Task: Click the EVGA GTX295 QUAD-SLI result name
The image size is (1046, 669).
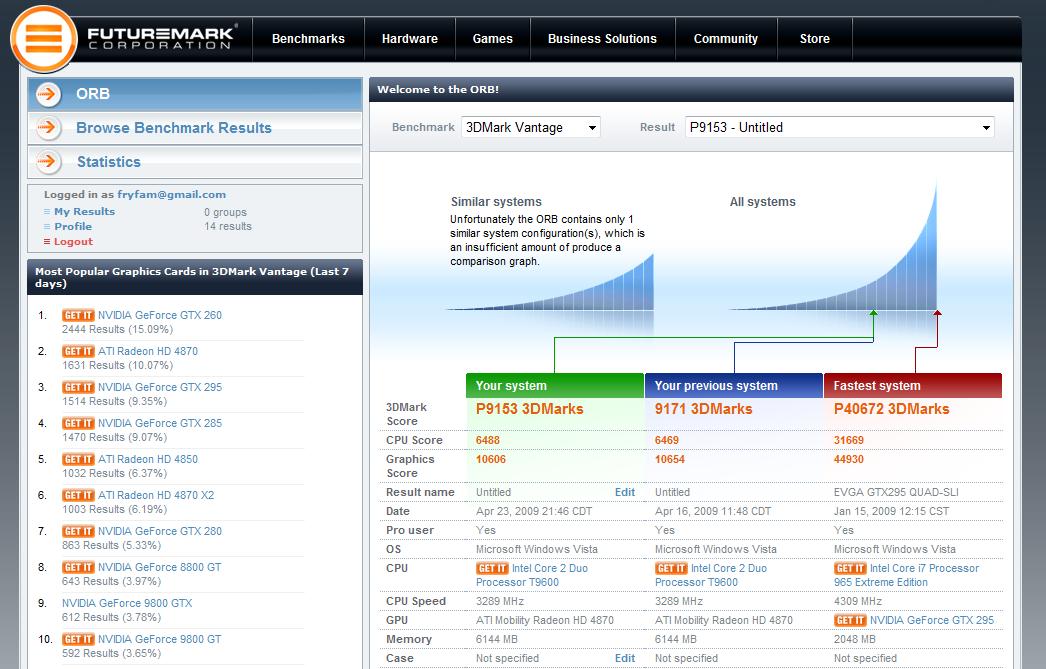Action: [896, 492]
